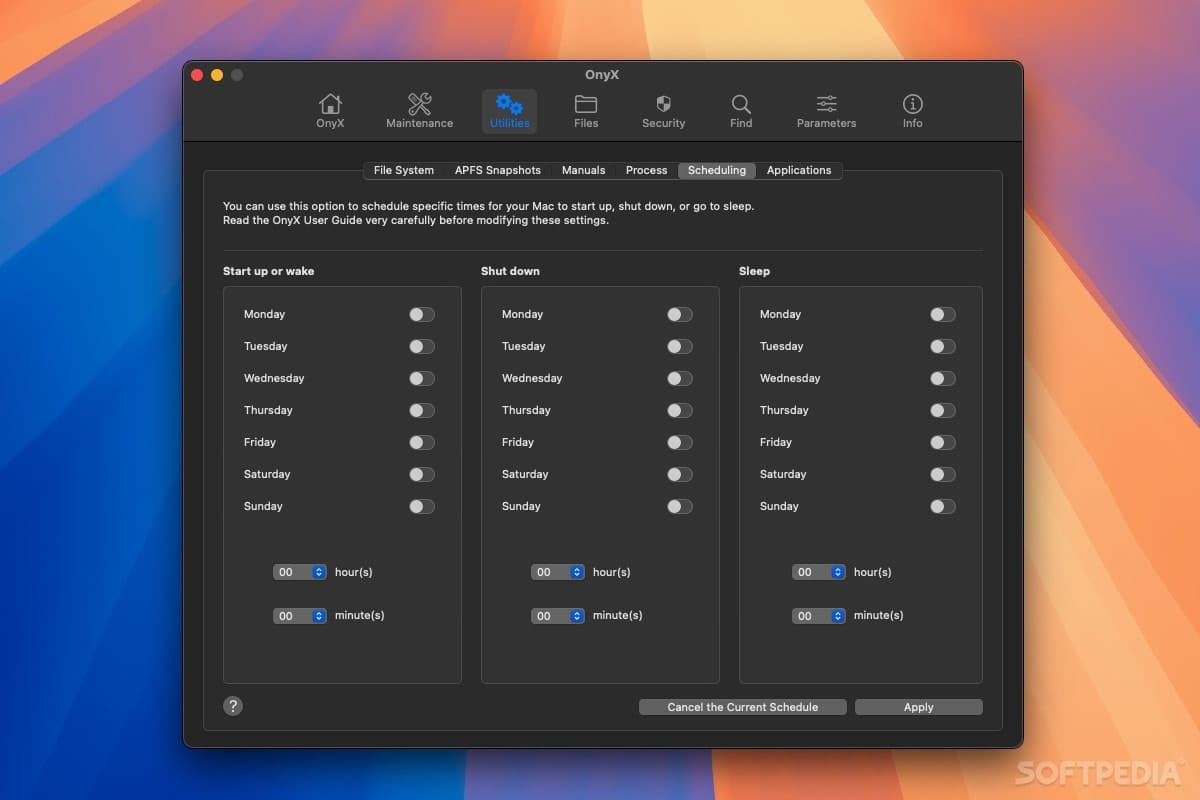Enable Thursday for Start up or wake
Screen dimensions: 1200x800
[x=422, y=410]
